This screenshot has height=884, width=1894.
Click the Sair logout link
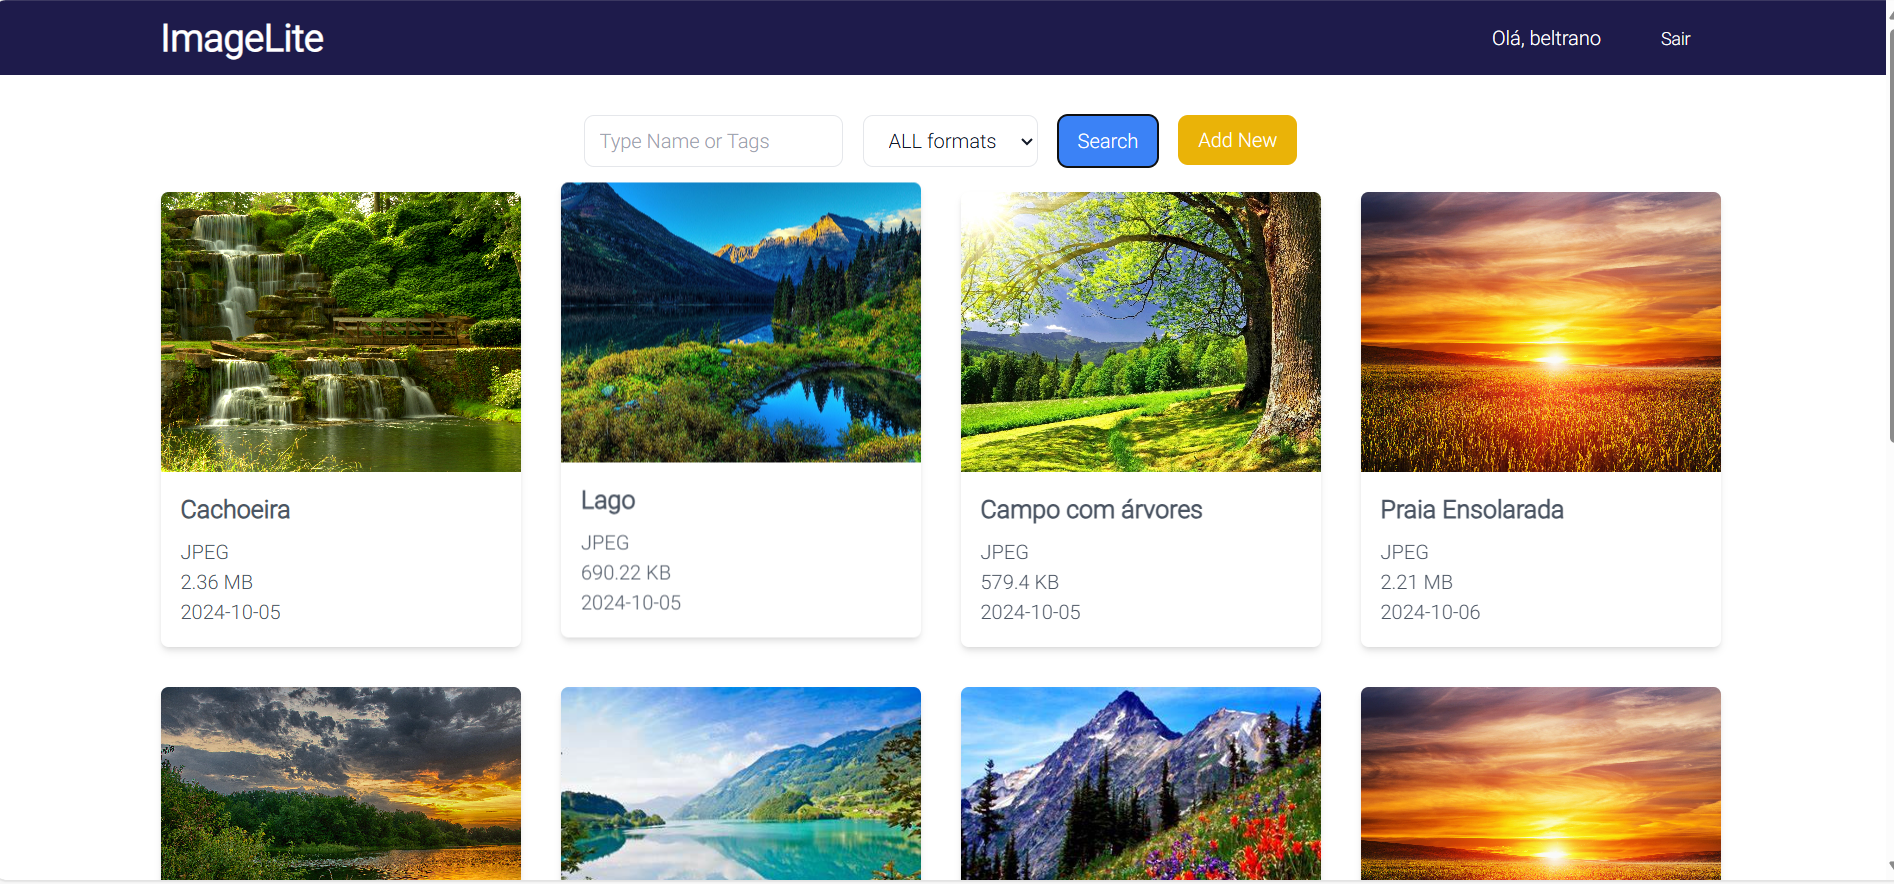click(x=1675, y=39)
